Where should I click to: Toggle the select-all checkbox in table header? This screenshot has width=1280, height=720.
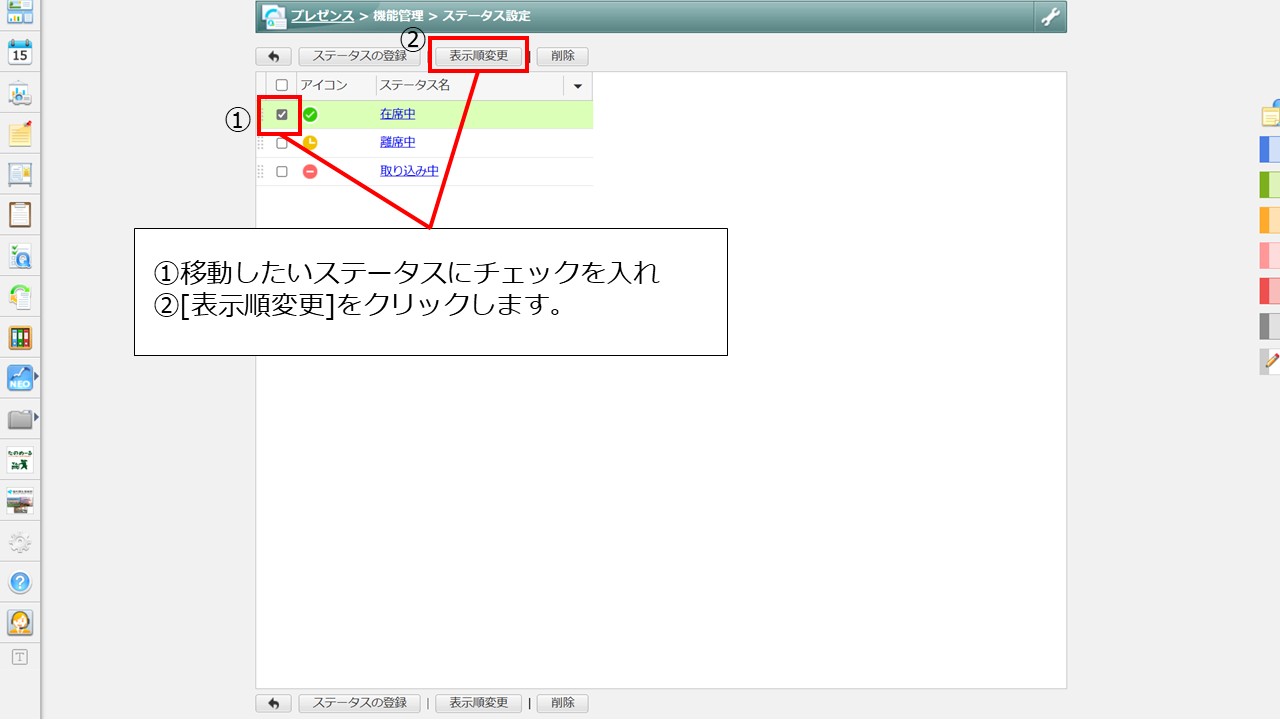(281, 85)
